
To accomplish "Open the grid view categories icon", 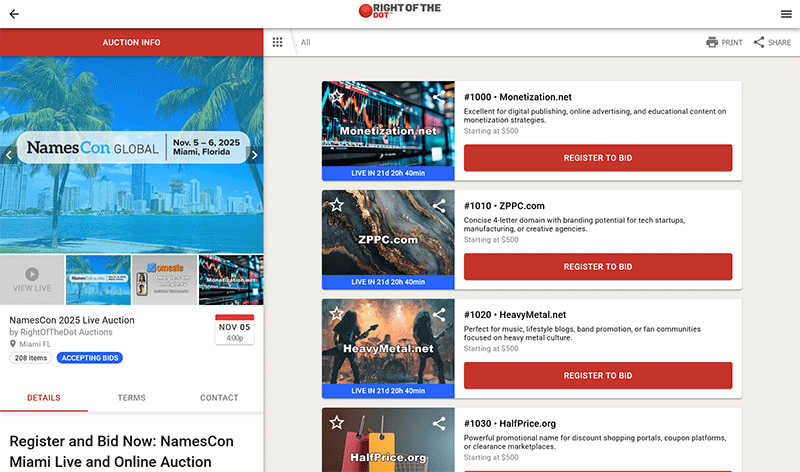I will (278, 43).
